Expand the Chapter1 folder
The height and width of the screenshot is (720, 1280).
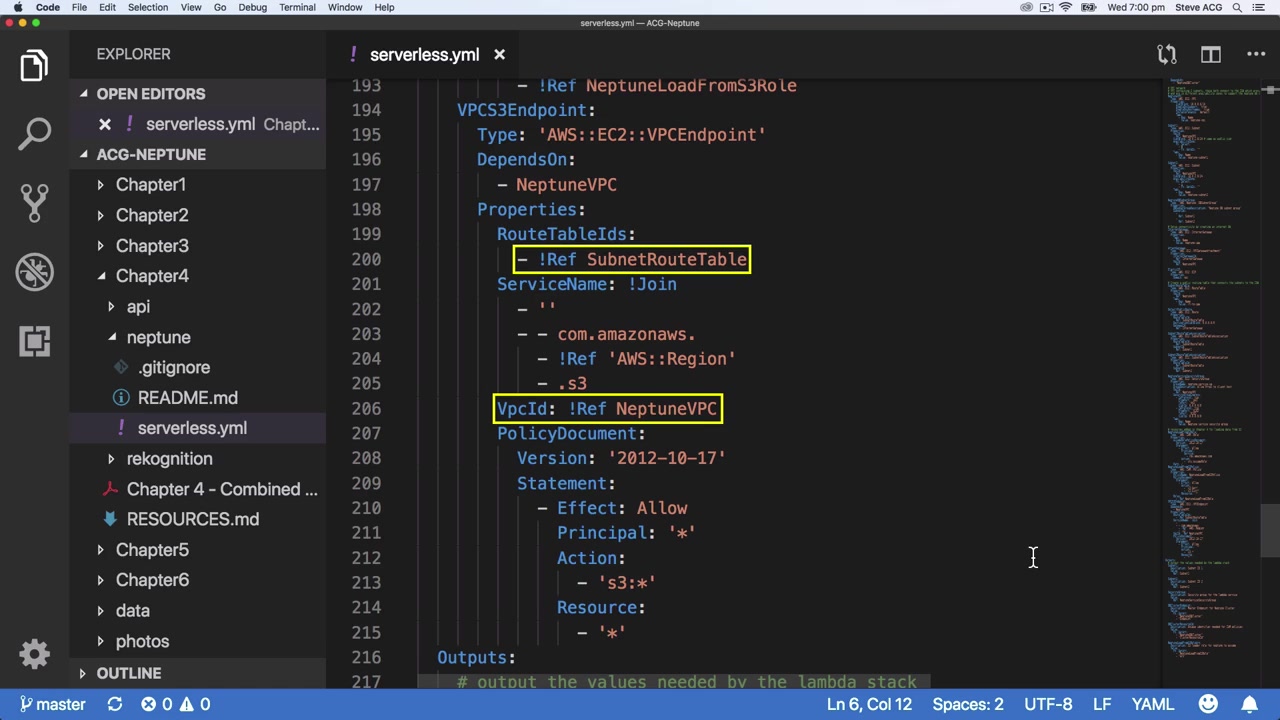pos(150,185)
